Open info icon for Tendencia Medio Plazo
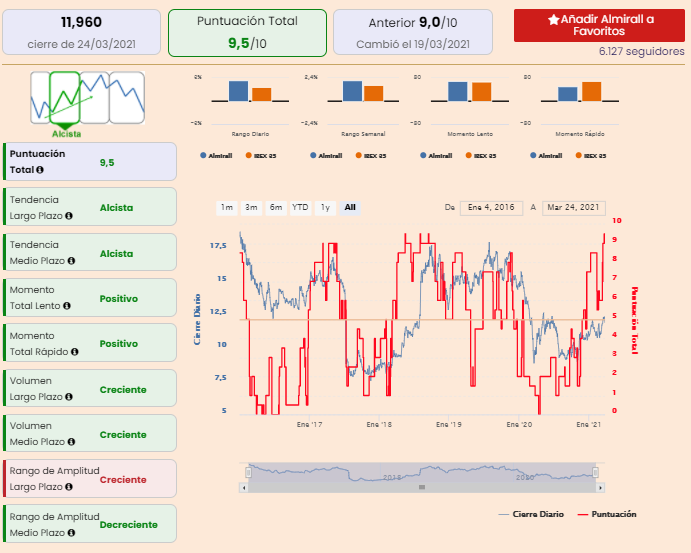The width and height of the screenshot is (691, 553). click(71, 261)
